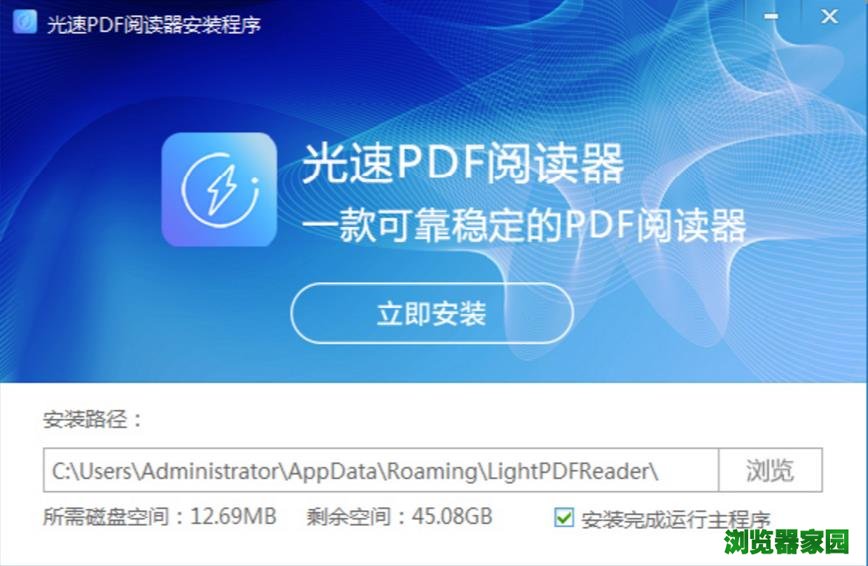Viewport: 868px width, 566px height.
Task: Click the 光速PDF阅读器安装程序 title text
Action: [154, 24]
